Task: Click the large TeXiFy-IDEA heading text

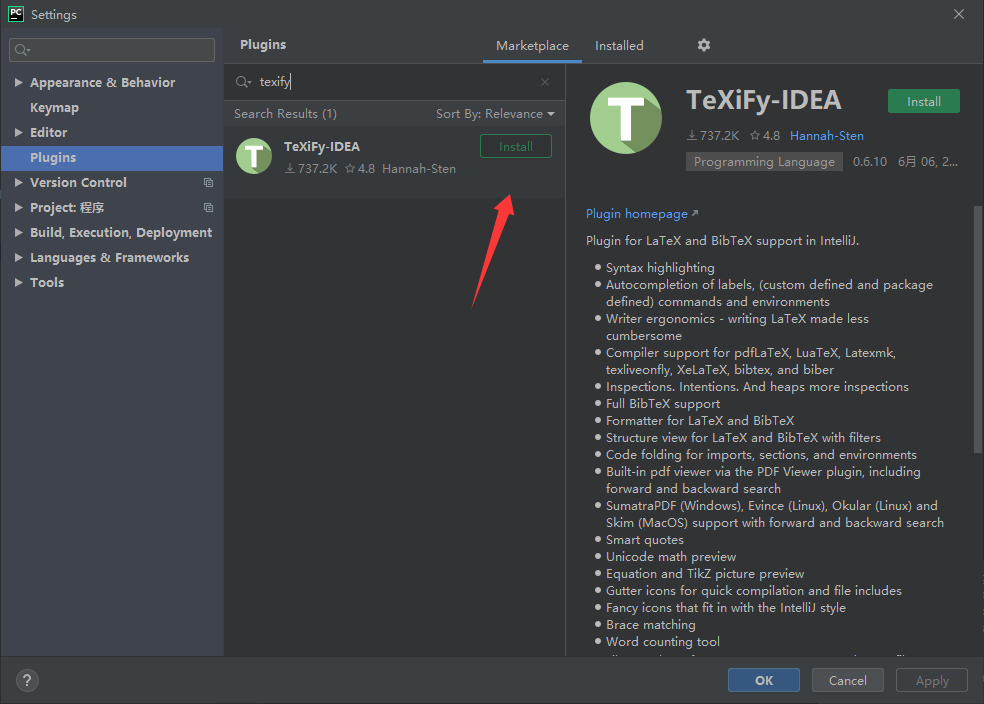Action: point(764,100)
